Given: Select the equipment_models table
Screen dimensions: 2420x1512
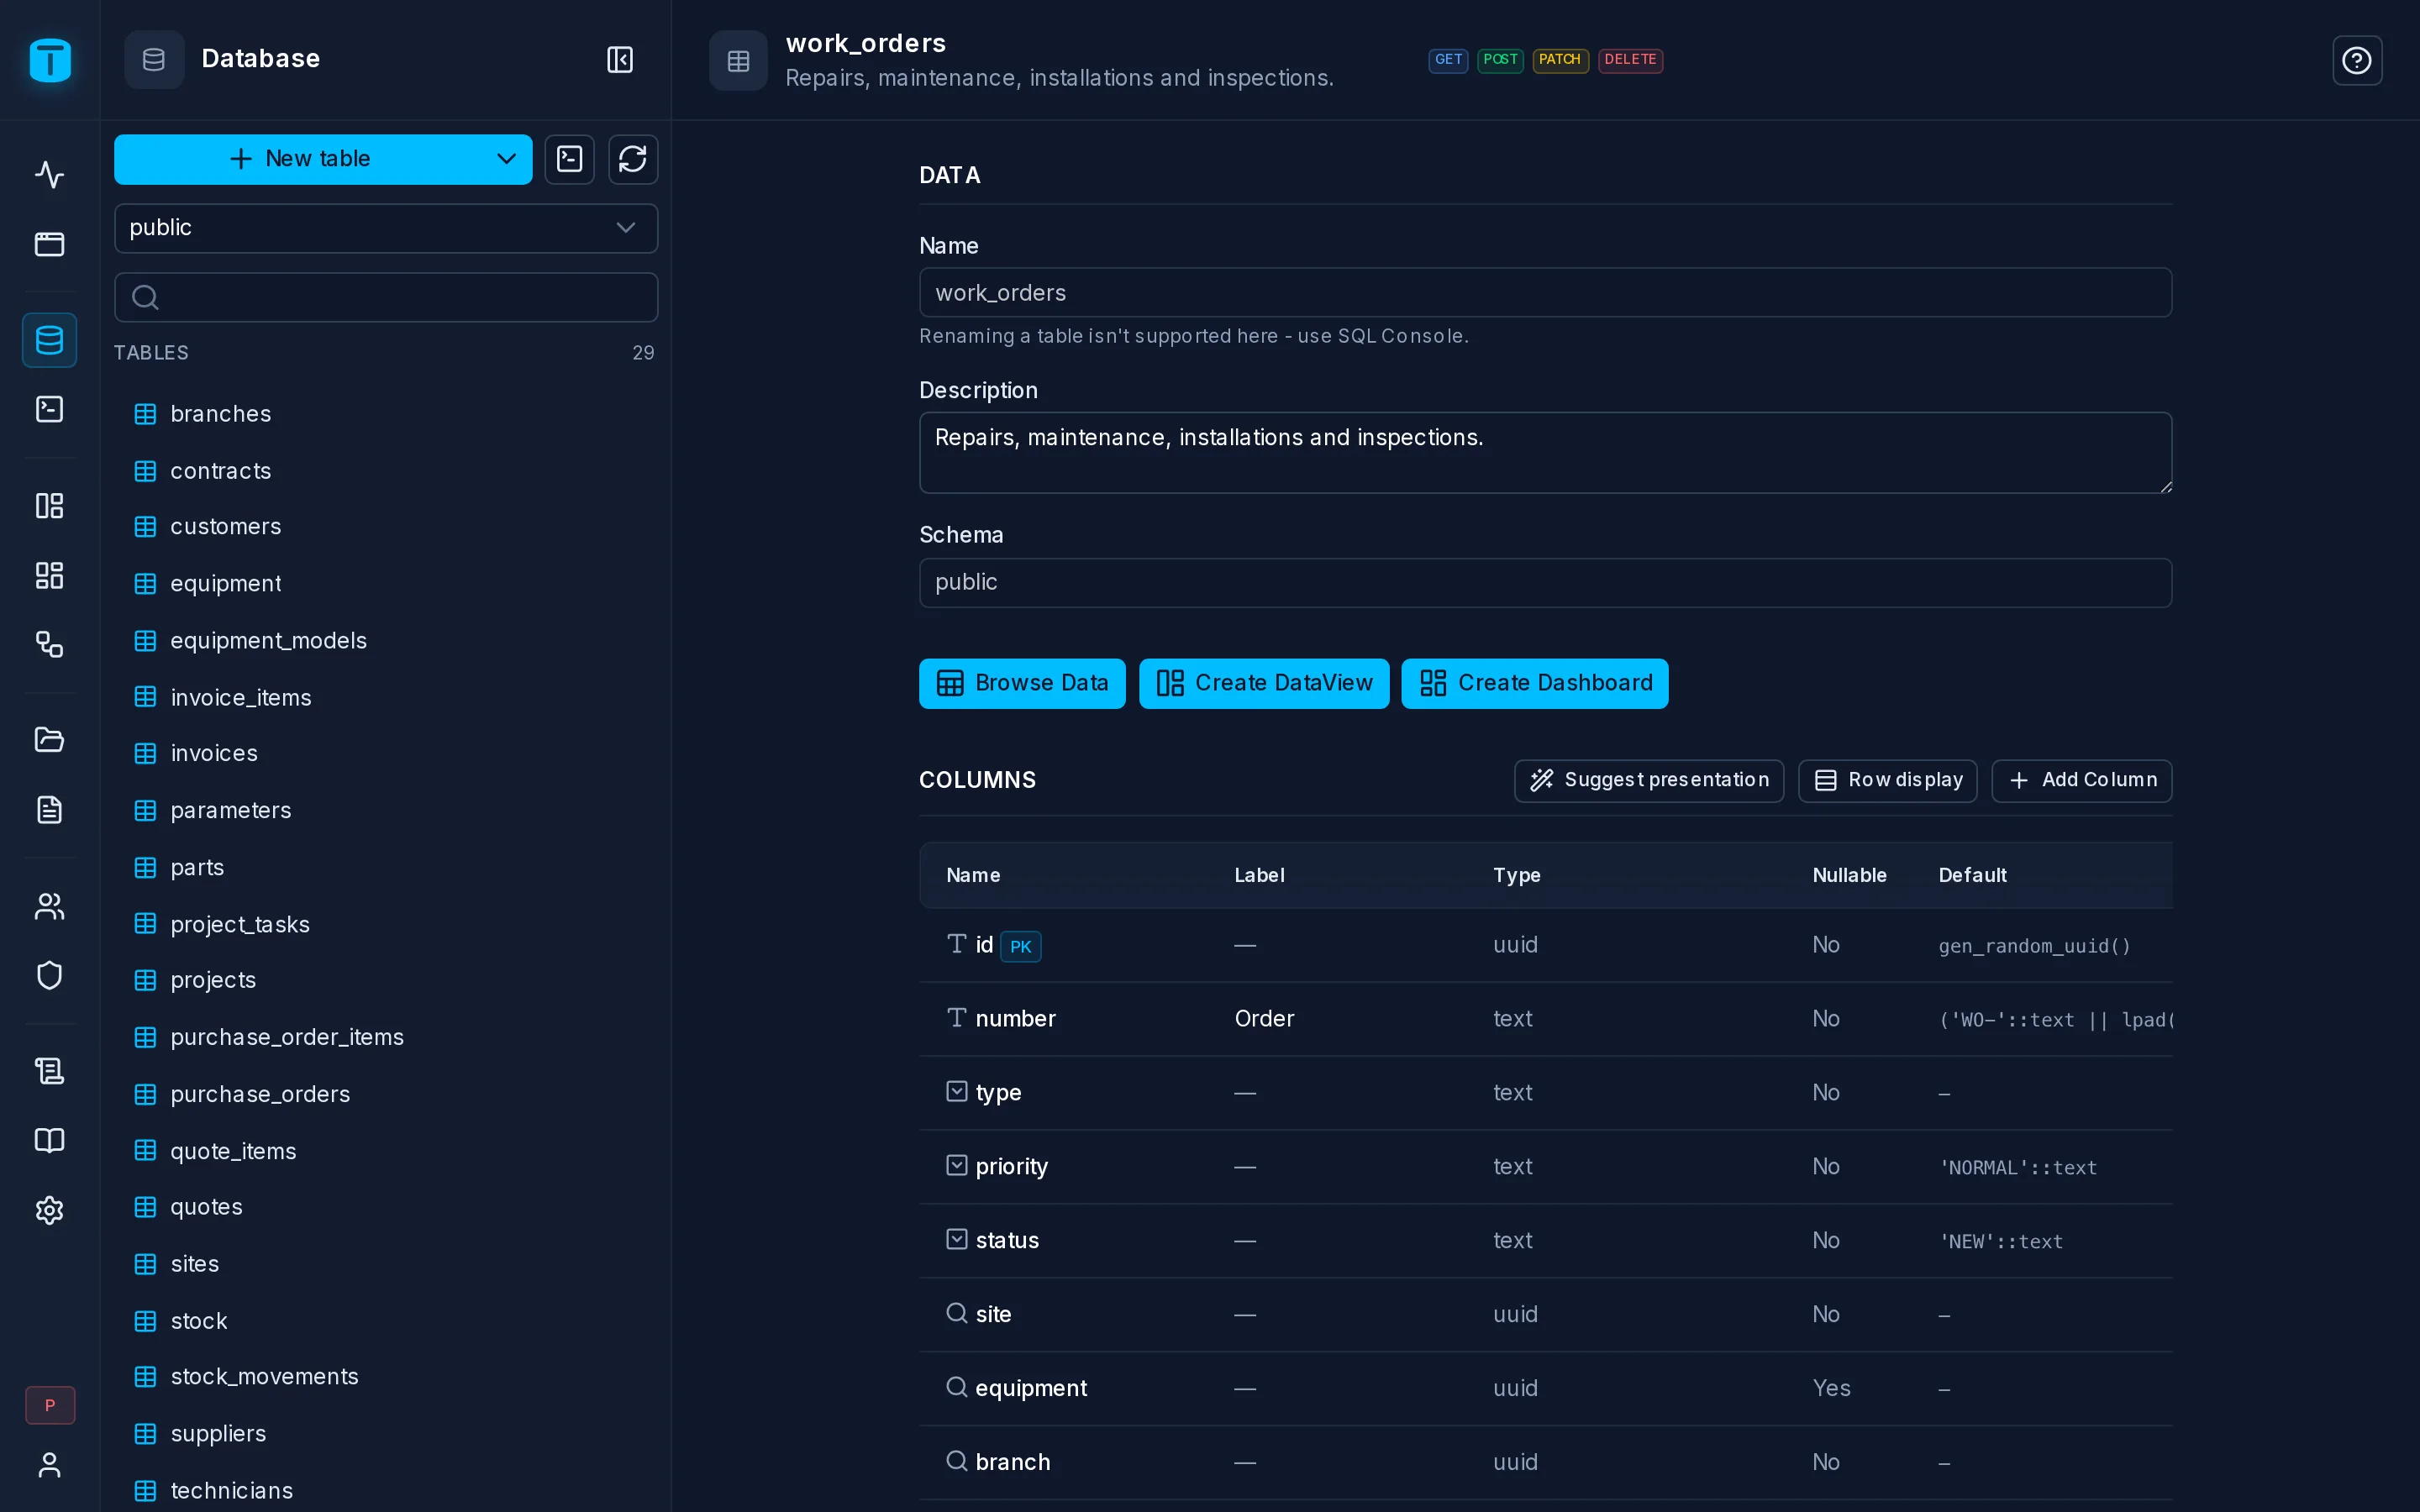Looking at the screenshot, I should point(386,640).
